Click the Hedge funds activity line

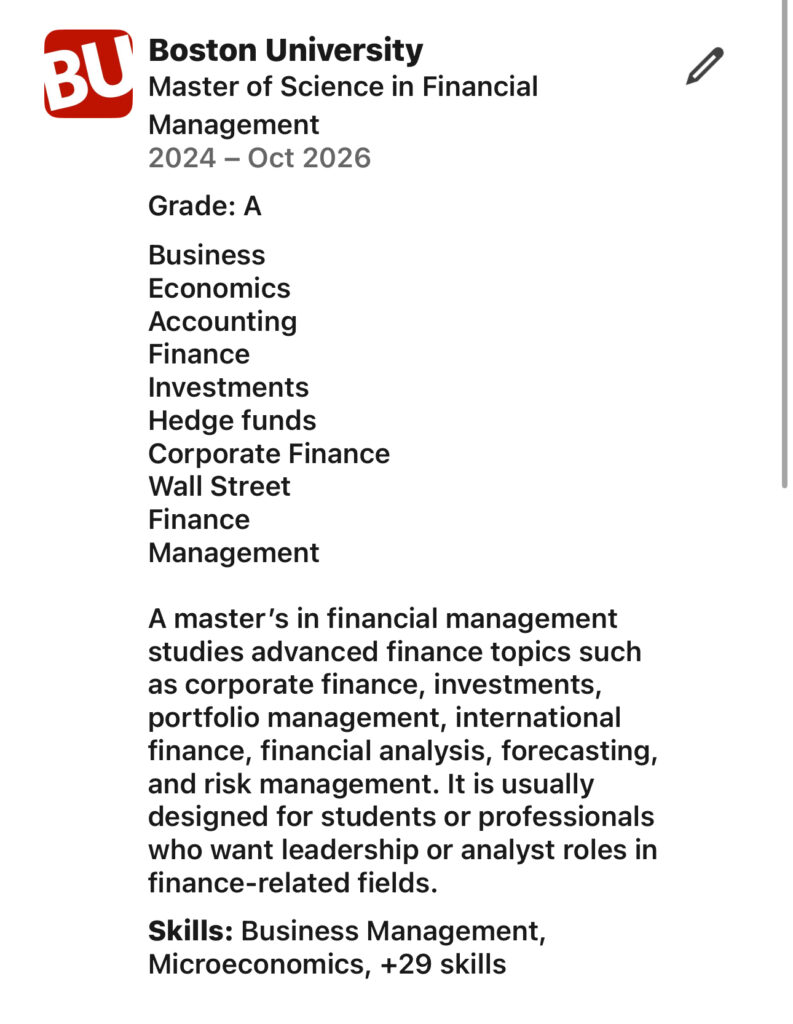232,421
